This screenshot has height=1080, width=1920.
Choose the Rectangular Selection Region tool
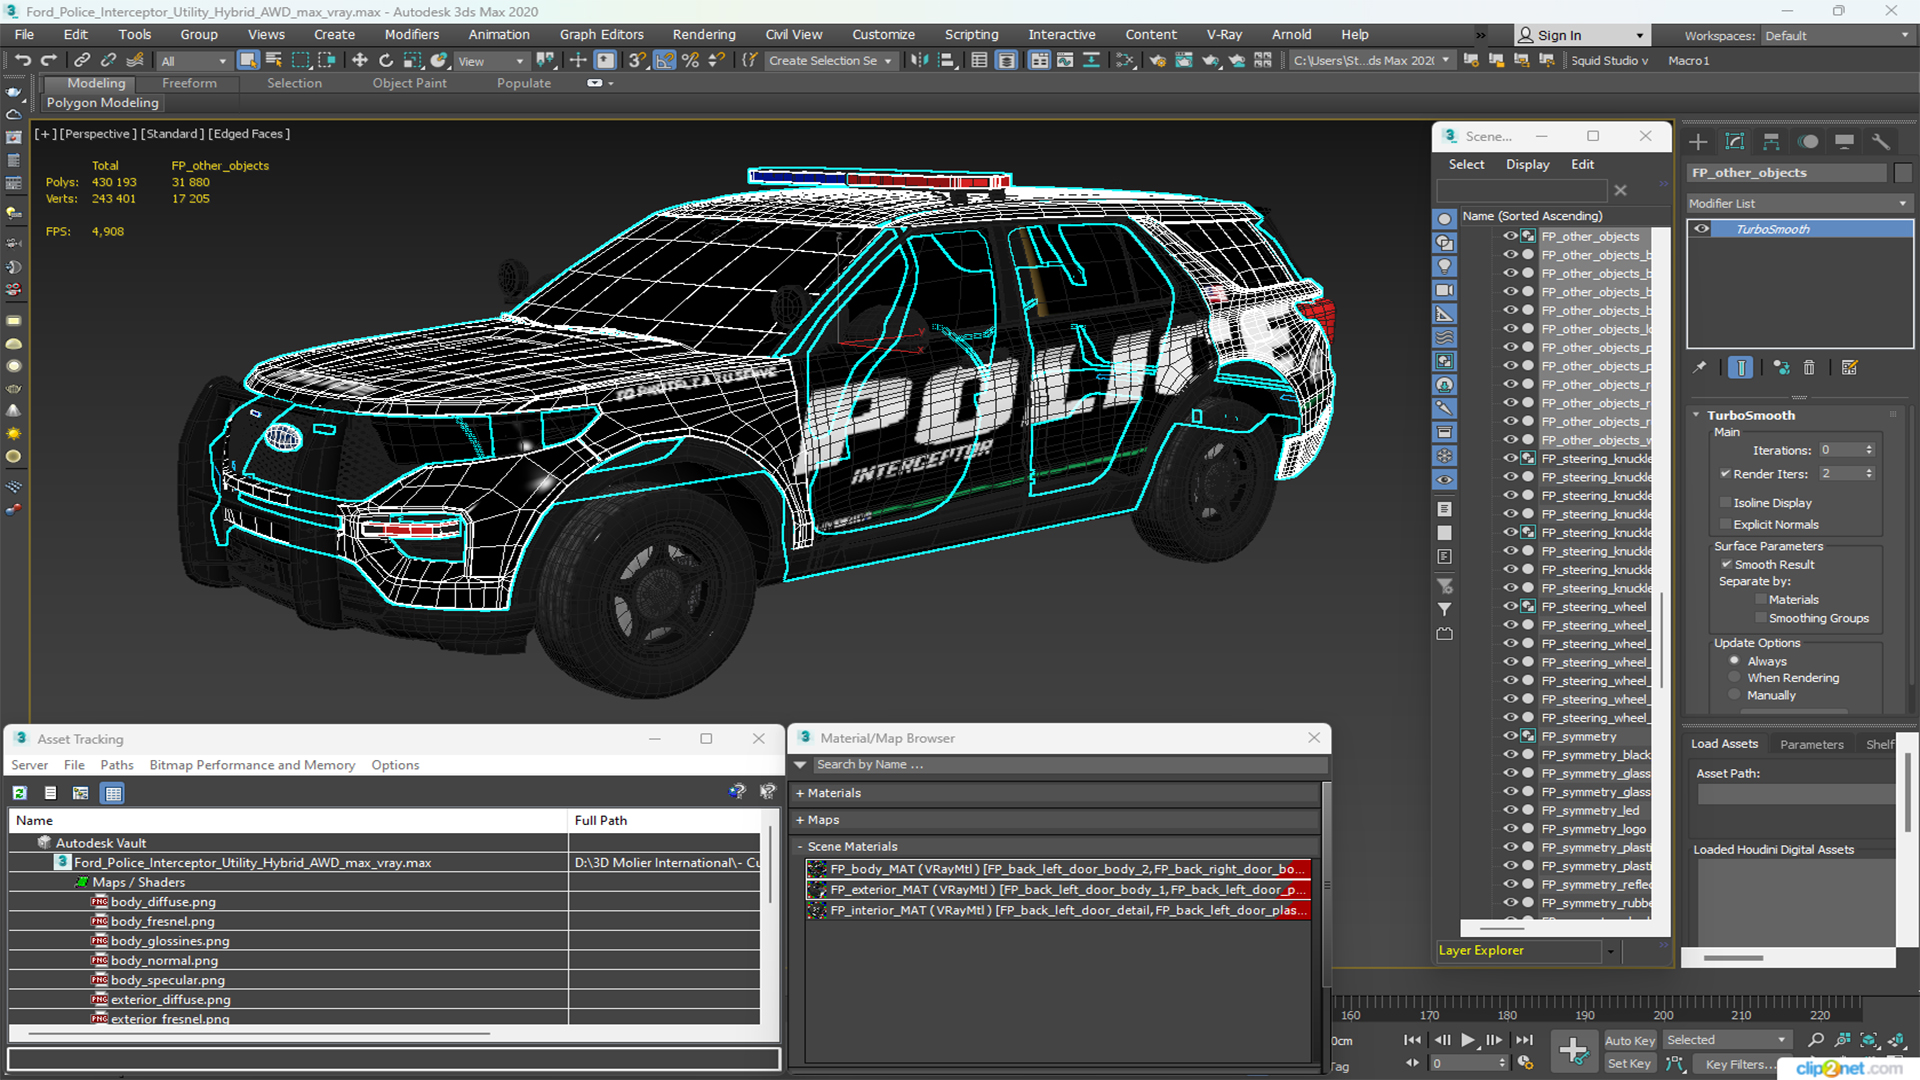pos(300,61)
